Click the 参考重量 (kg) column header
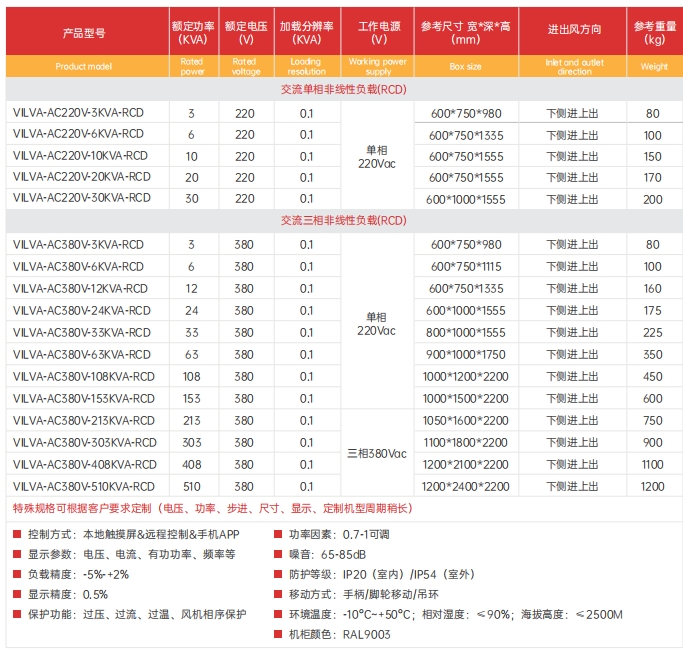Image resolution: width=683 pixels, height=655 pixels. 652,32
